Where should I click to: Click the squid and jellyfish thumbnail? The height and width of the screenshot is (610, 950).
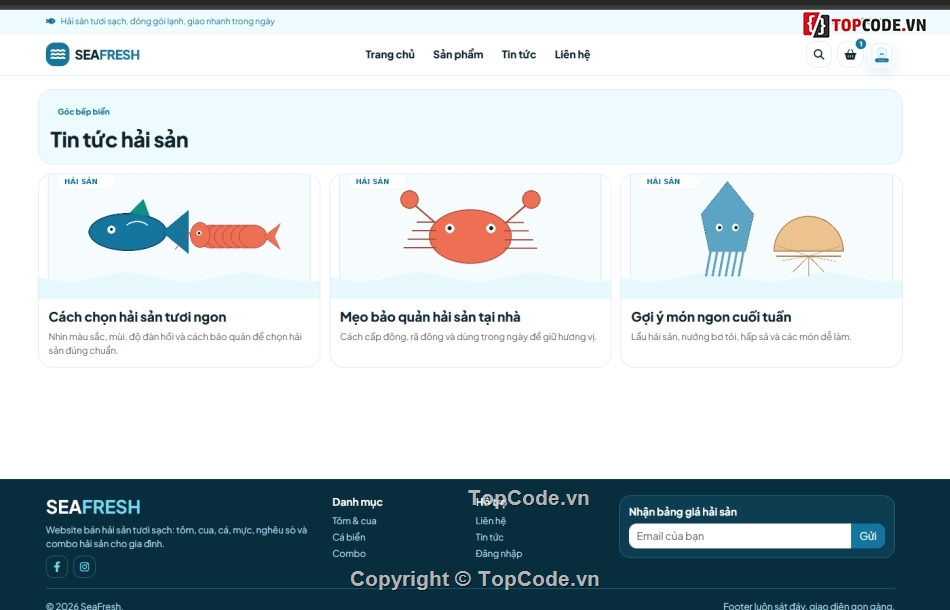tap(762, 236)
